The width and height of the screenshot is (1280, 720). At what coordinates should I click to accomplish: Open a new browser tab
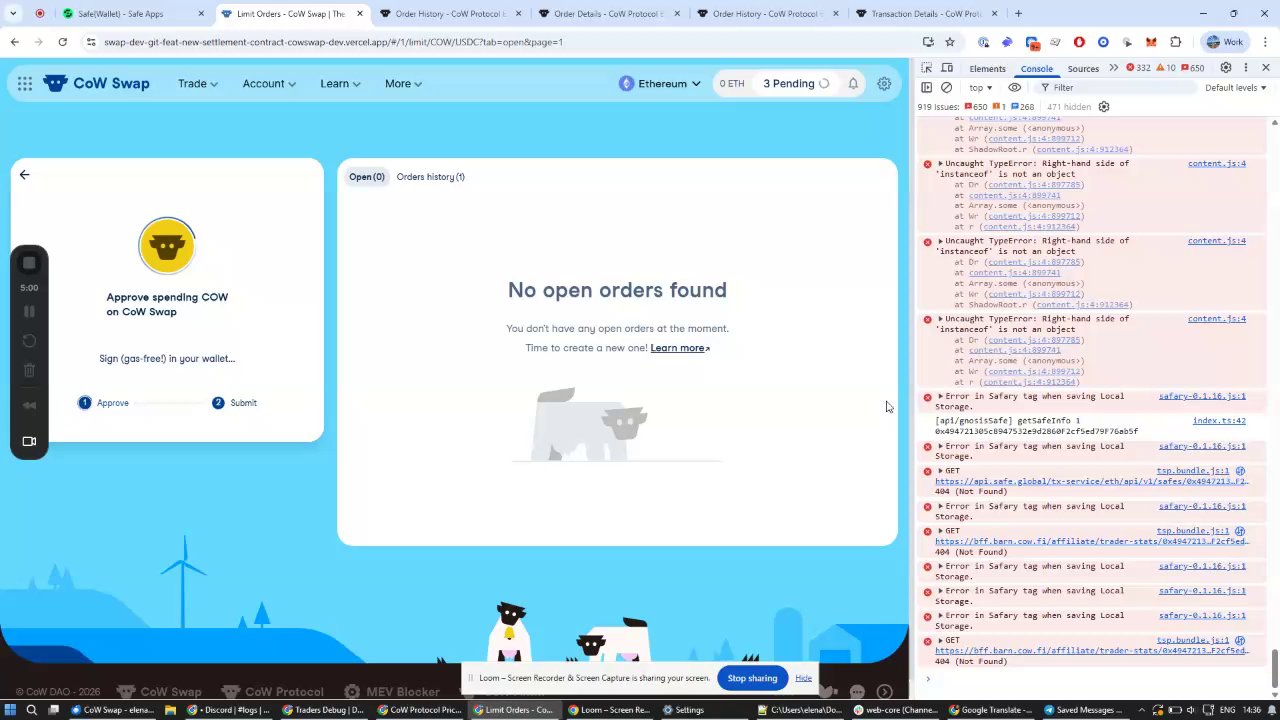point(1018,14)
